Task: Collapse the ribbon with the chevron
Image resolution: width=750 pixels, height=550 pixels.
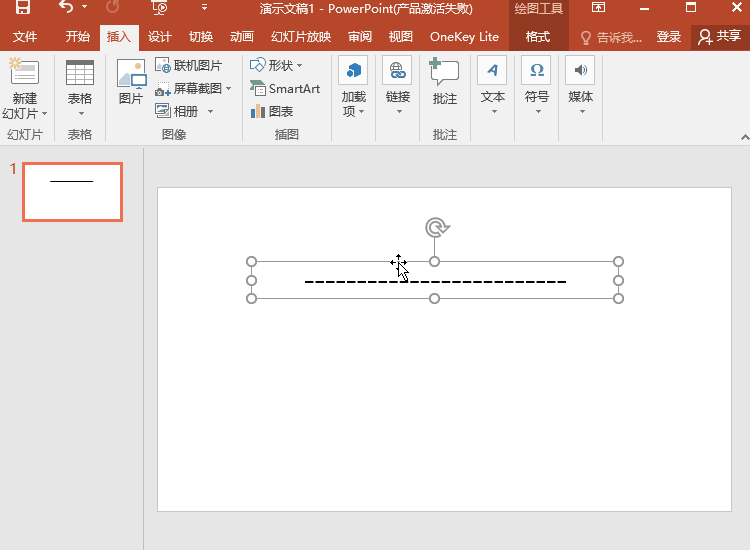Action: tap(744, 137)
